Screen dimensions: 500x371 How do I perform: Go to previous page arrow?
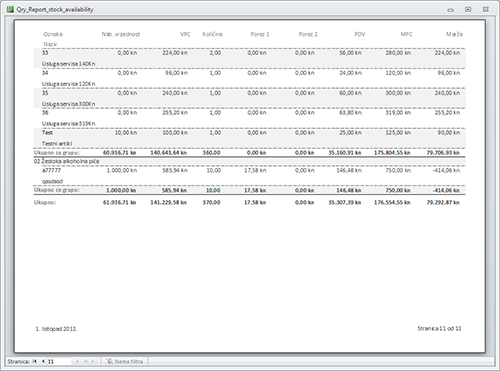click(43, 361)
